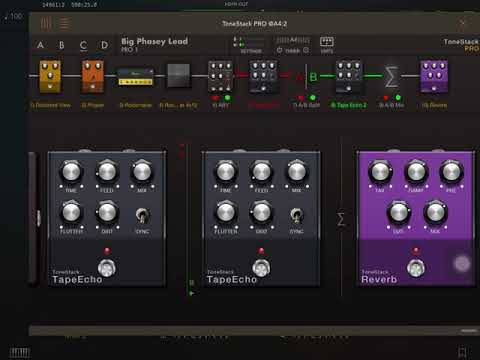Toggle green LED under A/B Split unit
Screen dimensions: 480x360
(313, 98)
